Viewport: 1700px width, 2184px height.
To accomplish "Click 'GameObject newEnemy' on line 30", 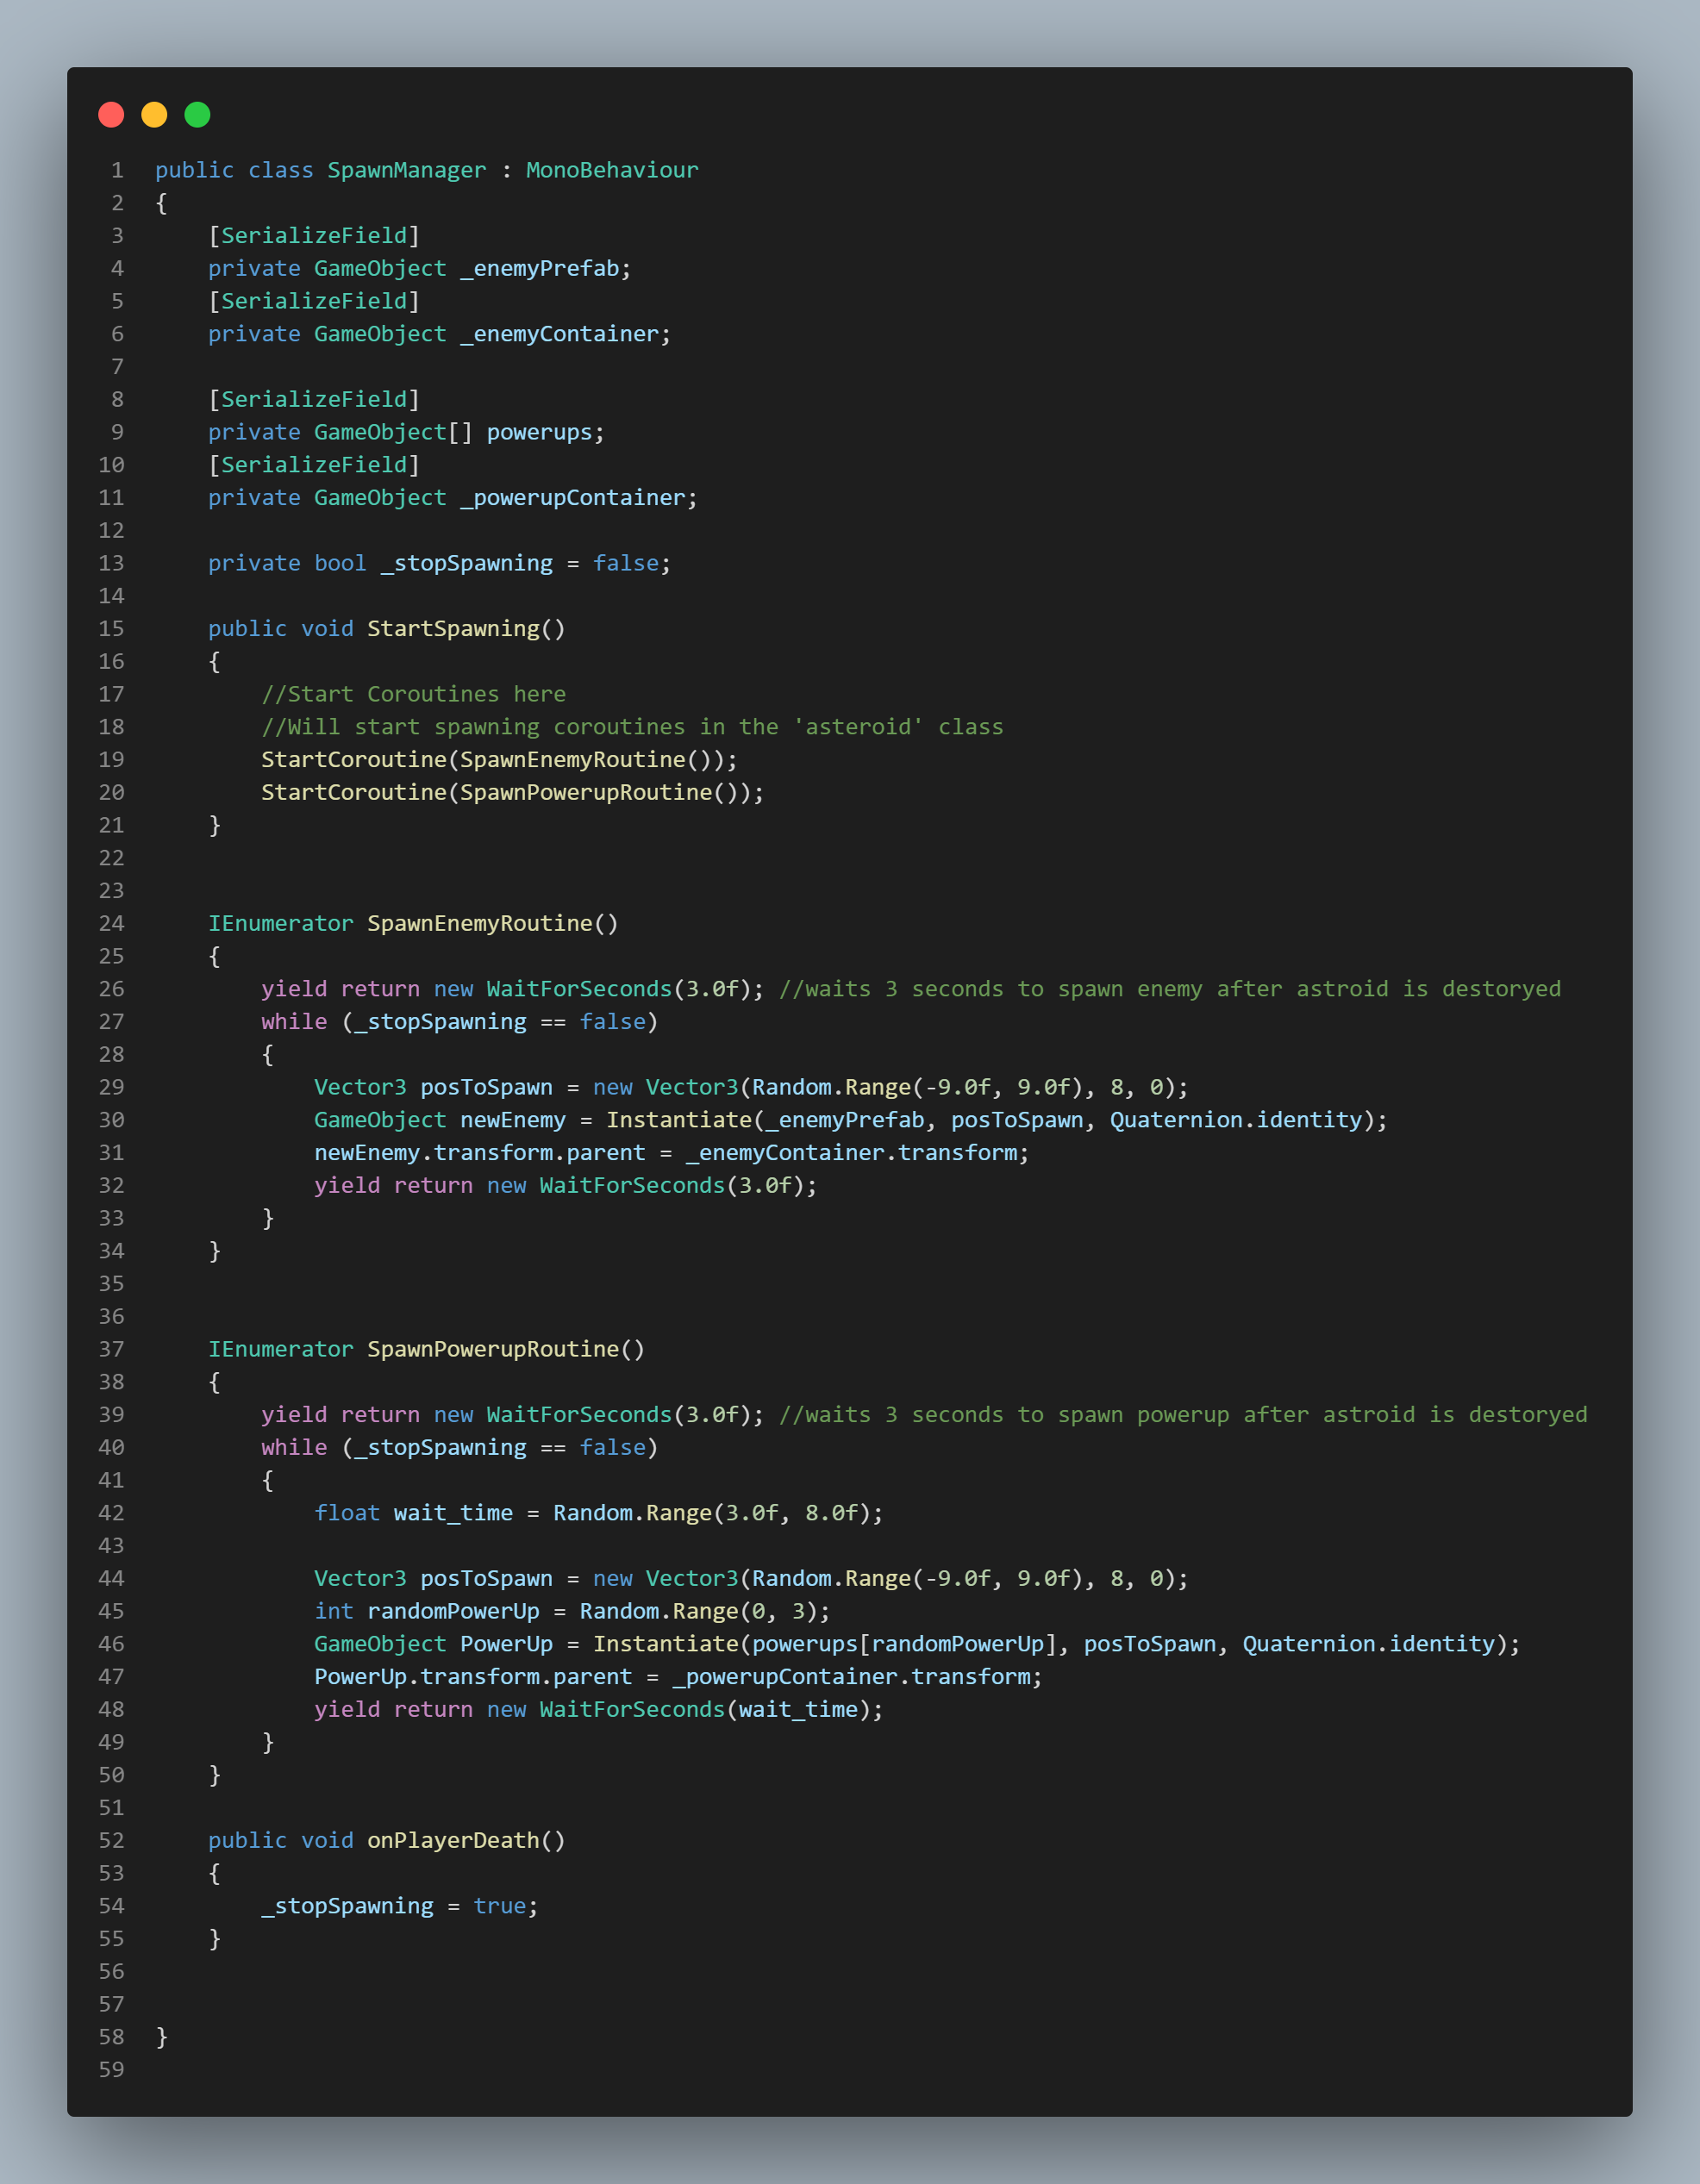I will [x=440, y=1120].
